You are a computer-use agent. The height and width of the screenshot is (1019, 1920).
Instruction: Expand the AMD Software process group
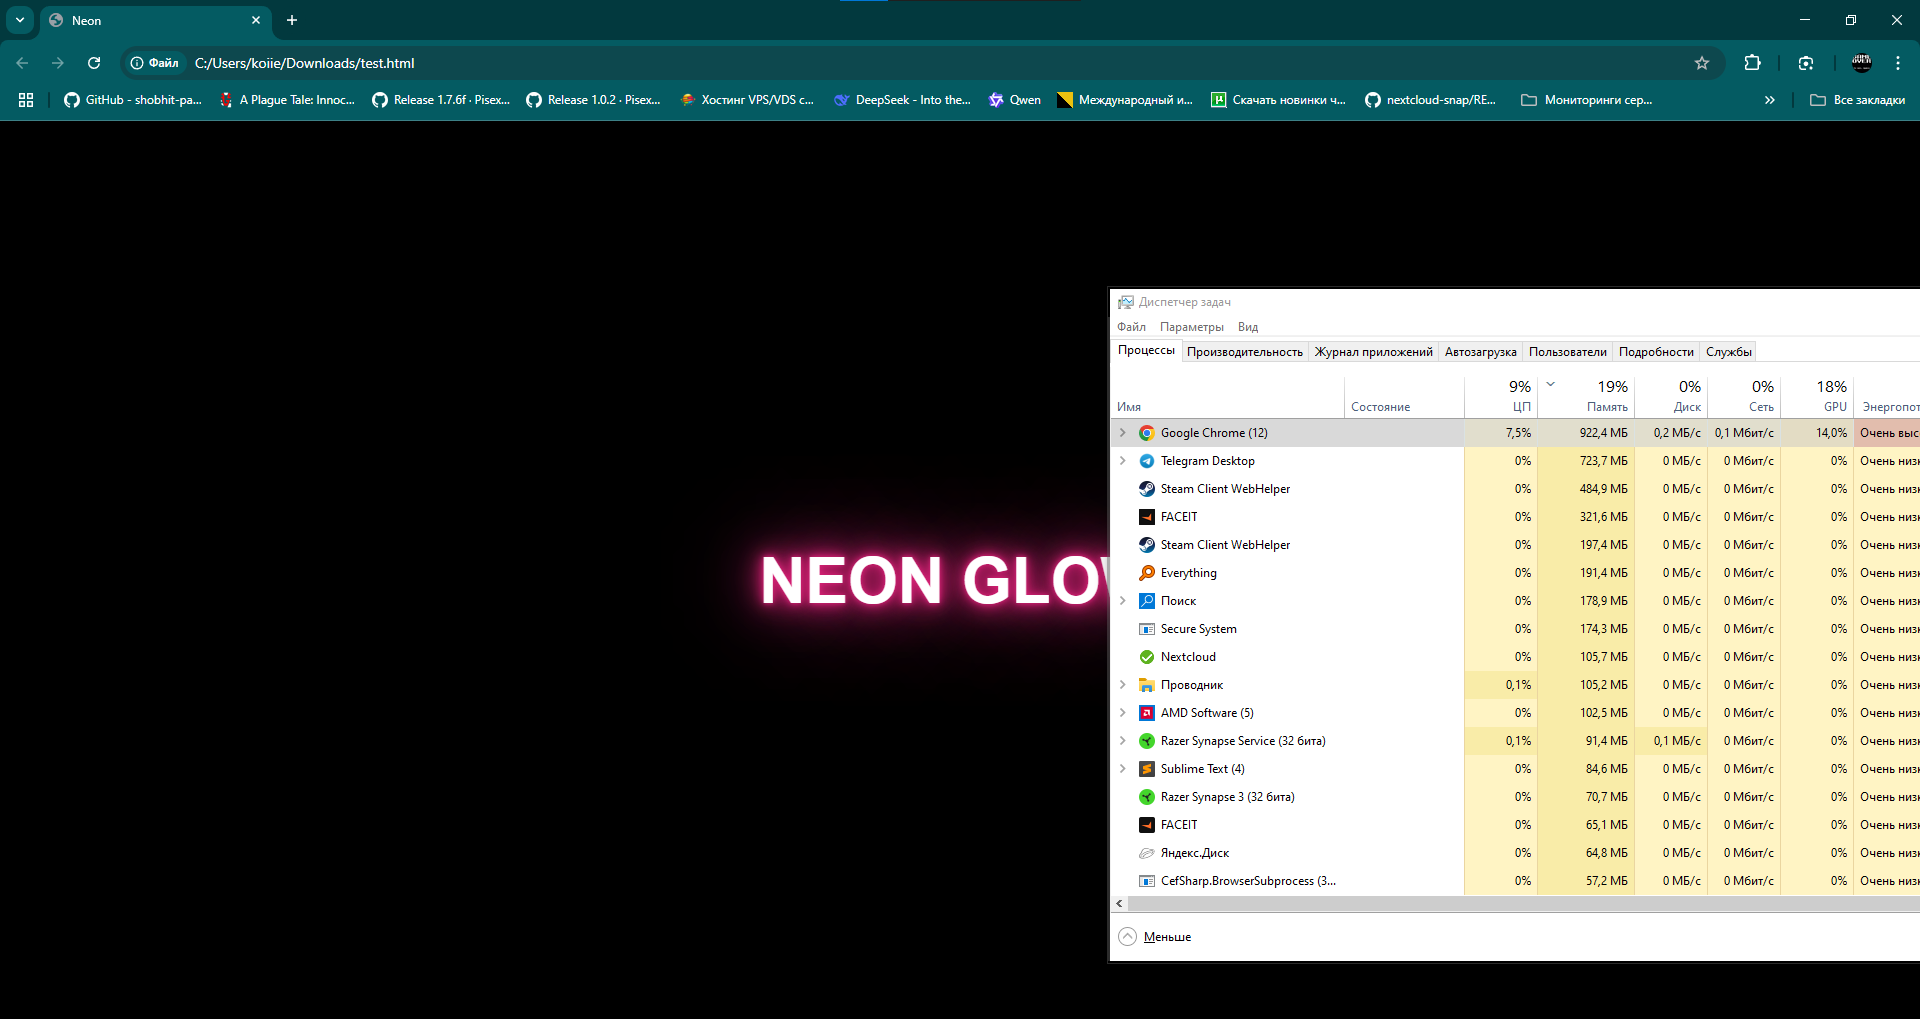click(x=1123, y=713)
